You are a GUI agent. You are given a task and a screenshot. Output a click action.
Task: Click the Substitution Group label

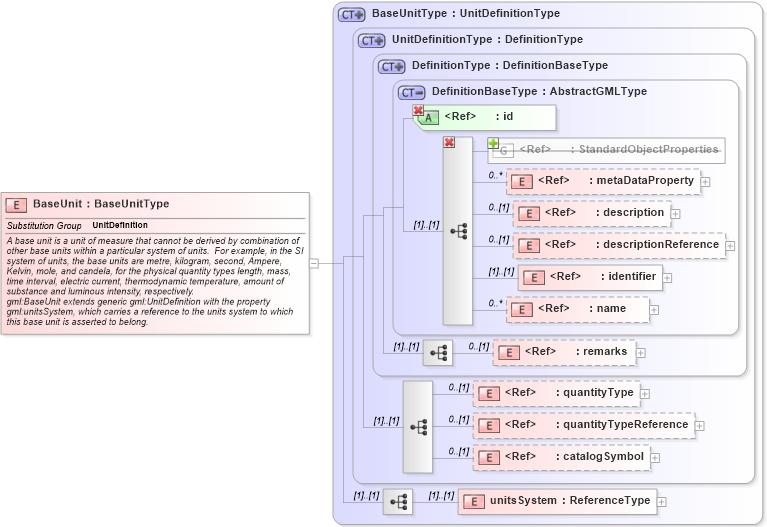44,226
